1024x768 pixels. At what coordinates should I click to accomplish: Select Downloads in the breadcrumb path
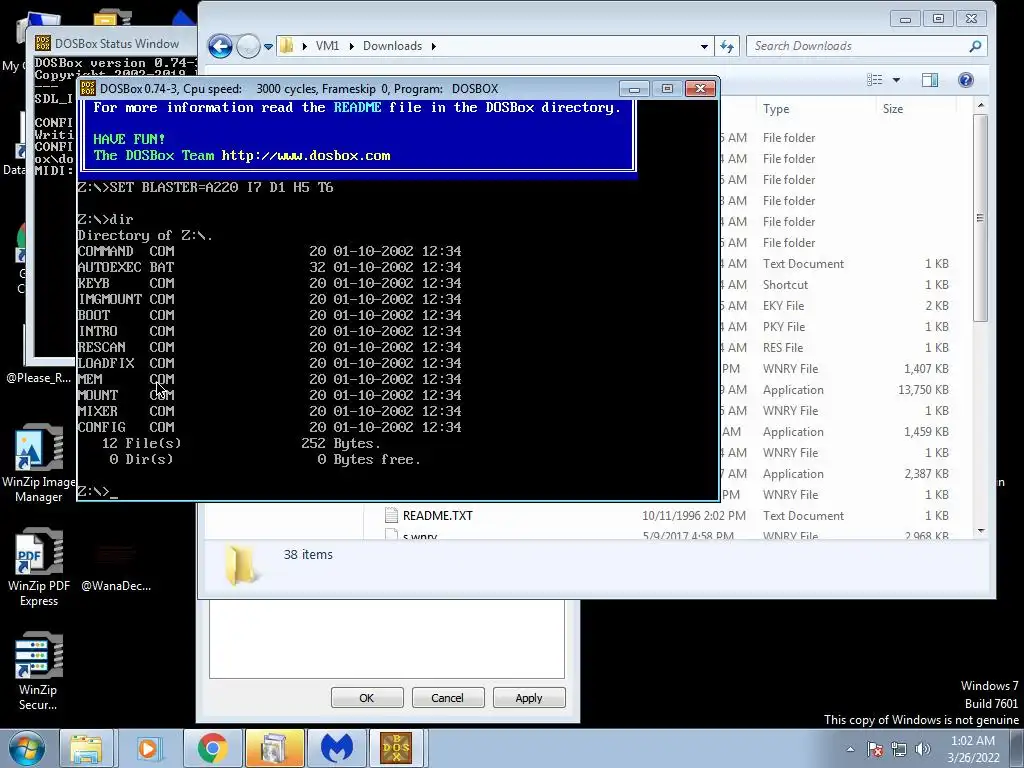[392, 46]
